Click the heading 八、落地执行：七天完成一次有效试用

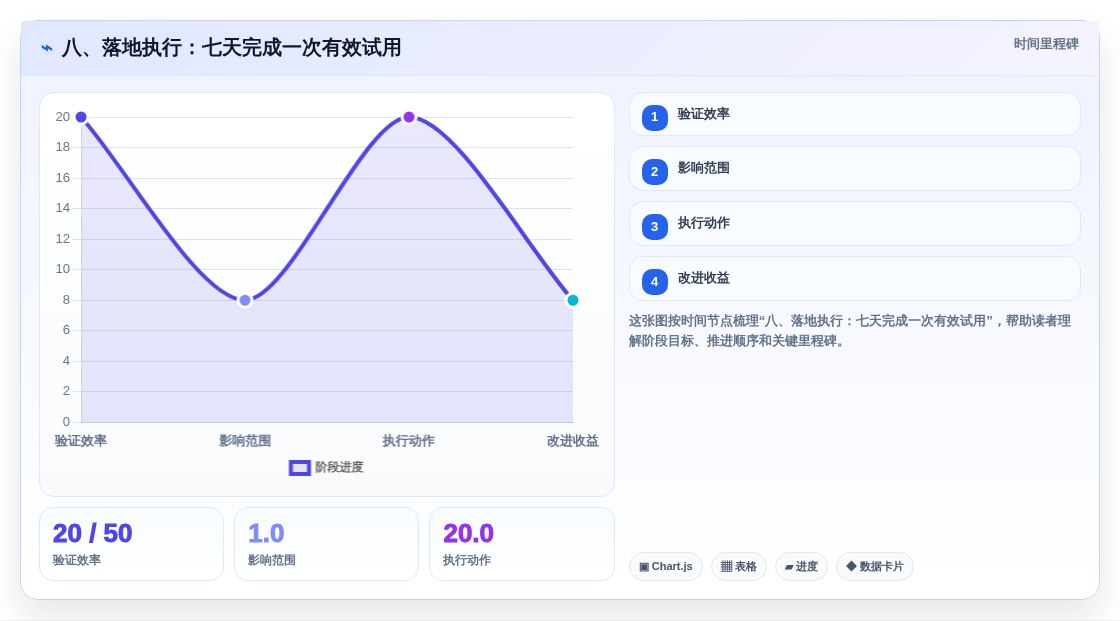[x=231, y=48]
